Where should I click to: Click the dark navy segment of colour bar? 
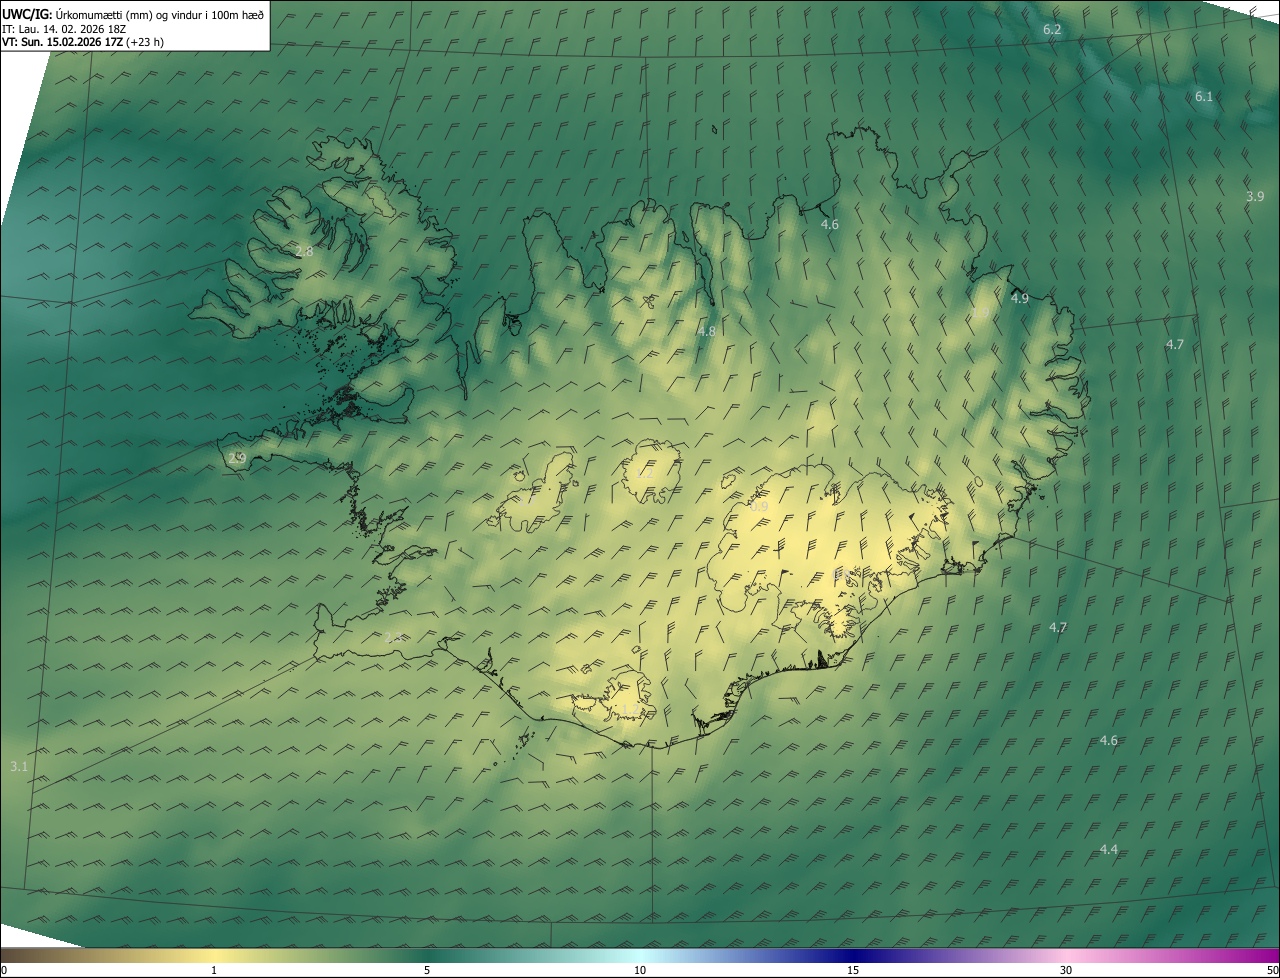pyautogui.click(x=853, y=955)
